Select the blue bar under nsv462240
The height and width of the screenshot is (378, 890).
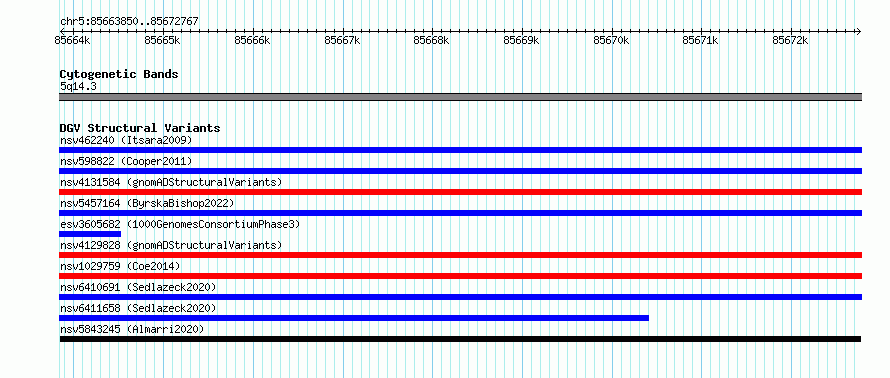(x=460, y=150)
